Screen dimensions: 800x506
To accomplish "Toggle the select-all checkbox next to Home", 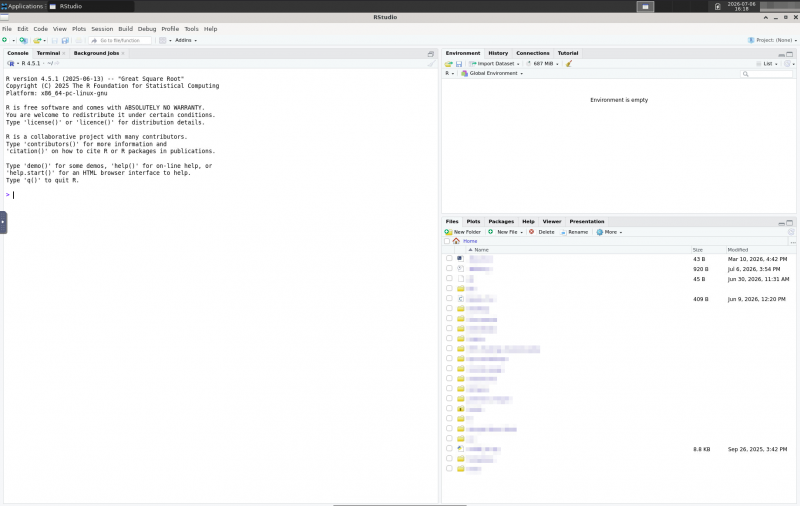I will 447,241.
